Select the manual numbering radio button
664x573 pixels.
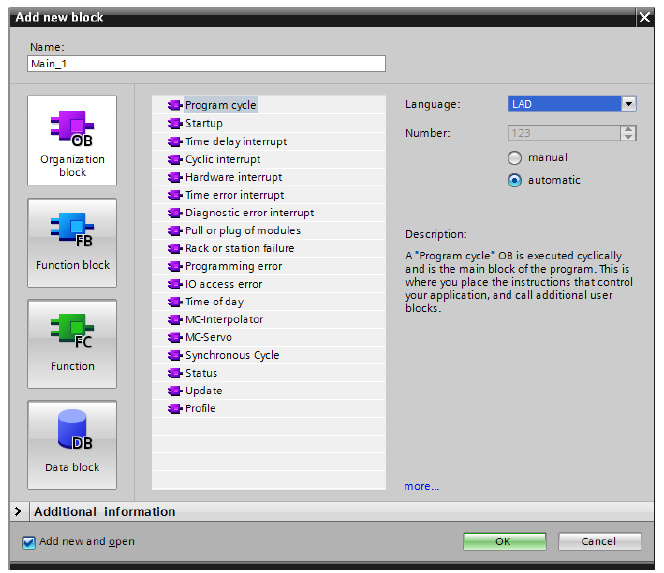click(x=515, y=158)
